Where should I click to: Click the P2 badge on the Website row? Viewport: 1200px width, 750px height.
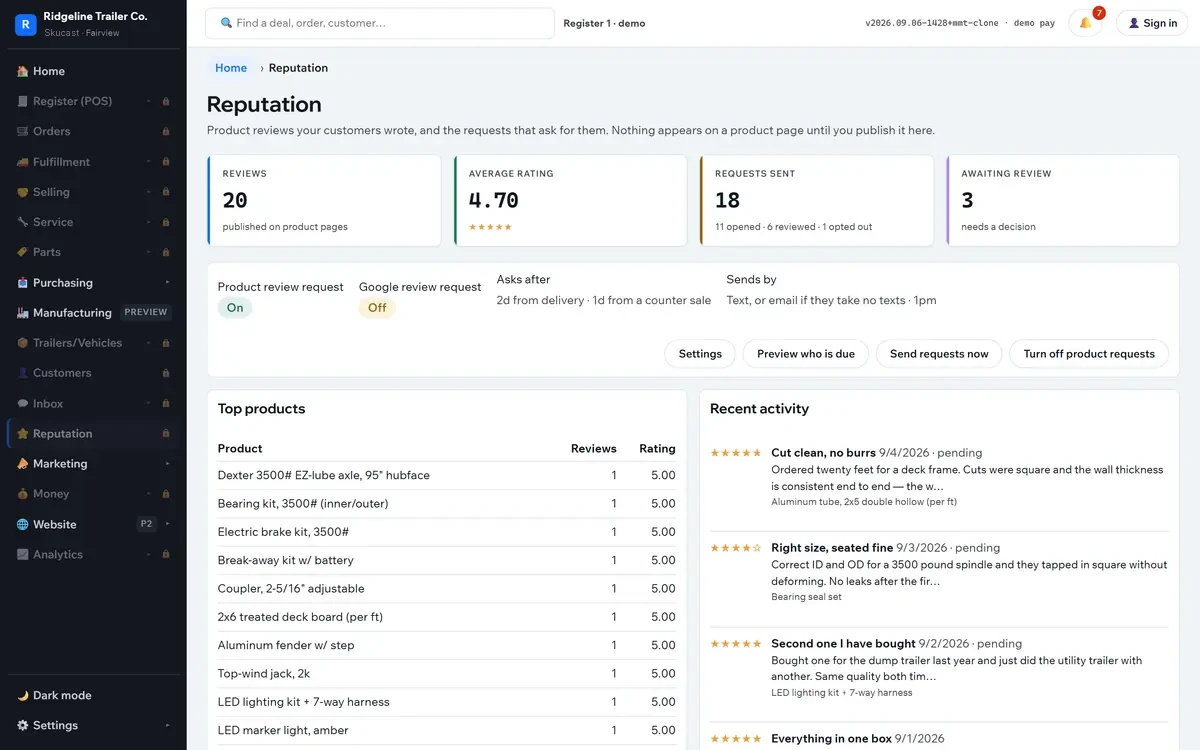click(146, 524)
